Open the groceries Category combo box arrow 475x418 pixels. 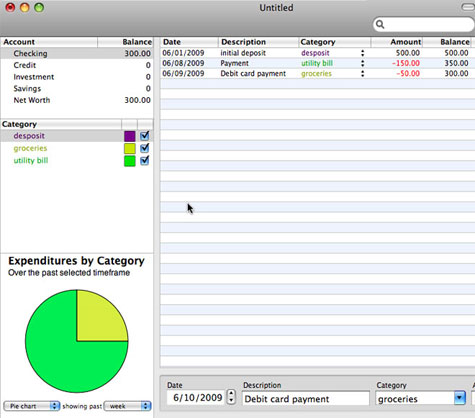click(x=459, y=398)
